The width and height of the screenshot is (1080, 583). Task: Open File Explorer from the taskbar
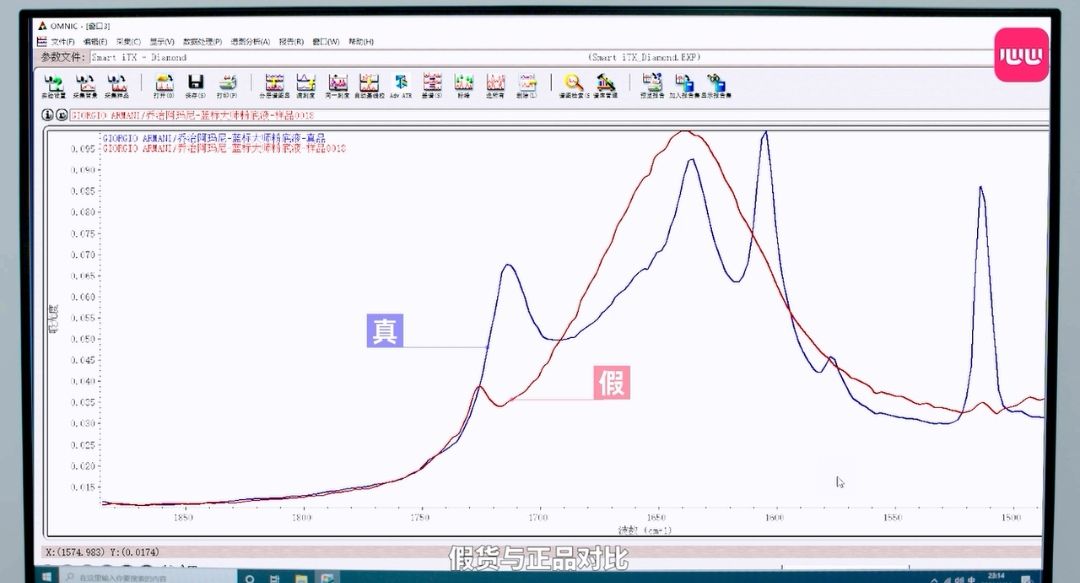[x=301, y=578]
